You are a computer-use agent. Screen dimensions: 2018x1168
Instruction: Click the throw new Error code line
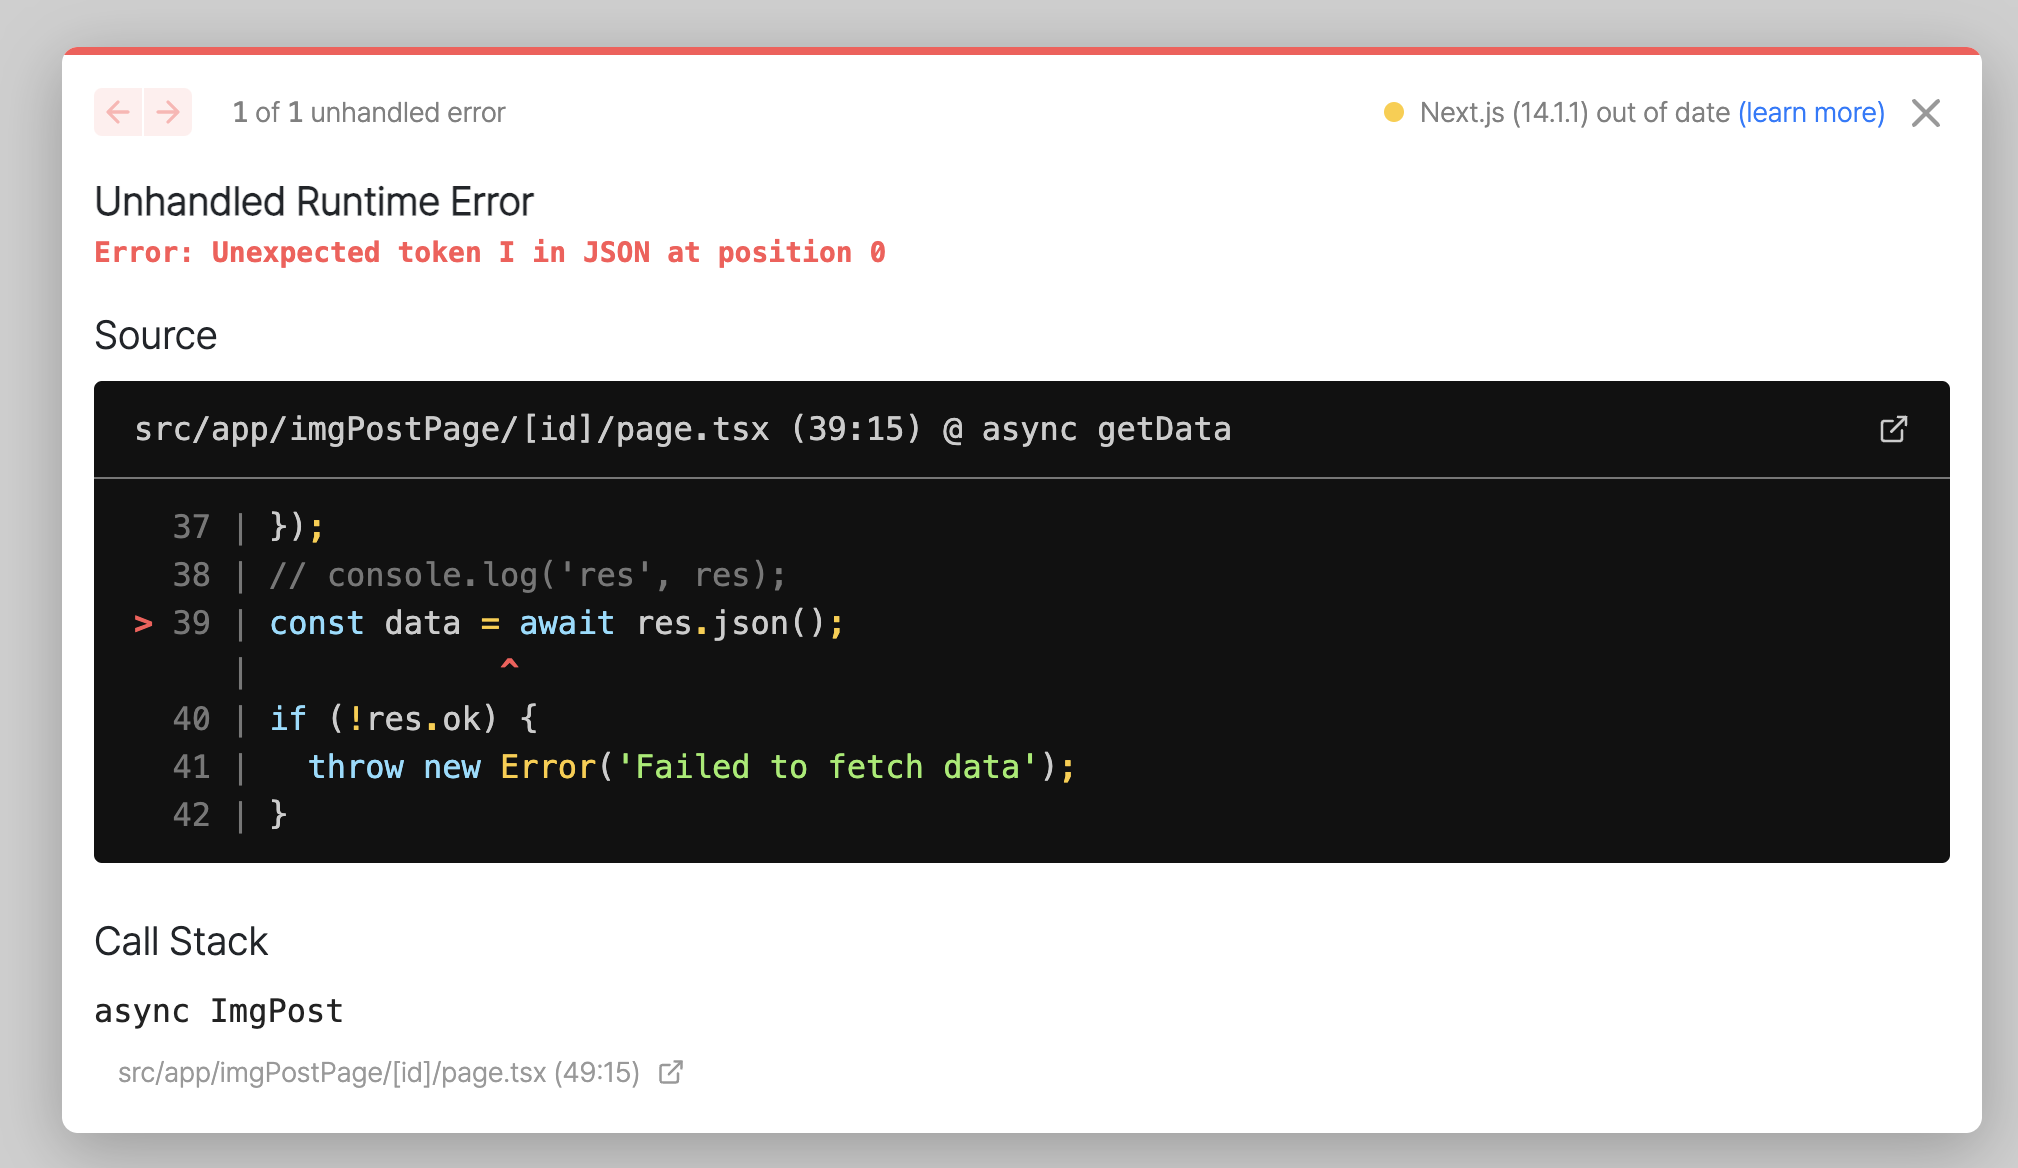[x=690, y=767]
